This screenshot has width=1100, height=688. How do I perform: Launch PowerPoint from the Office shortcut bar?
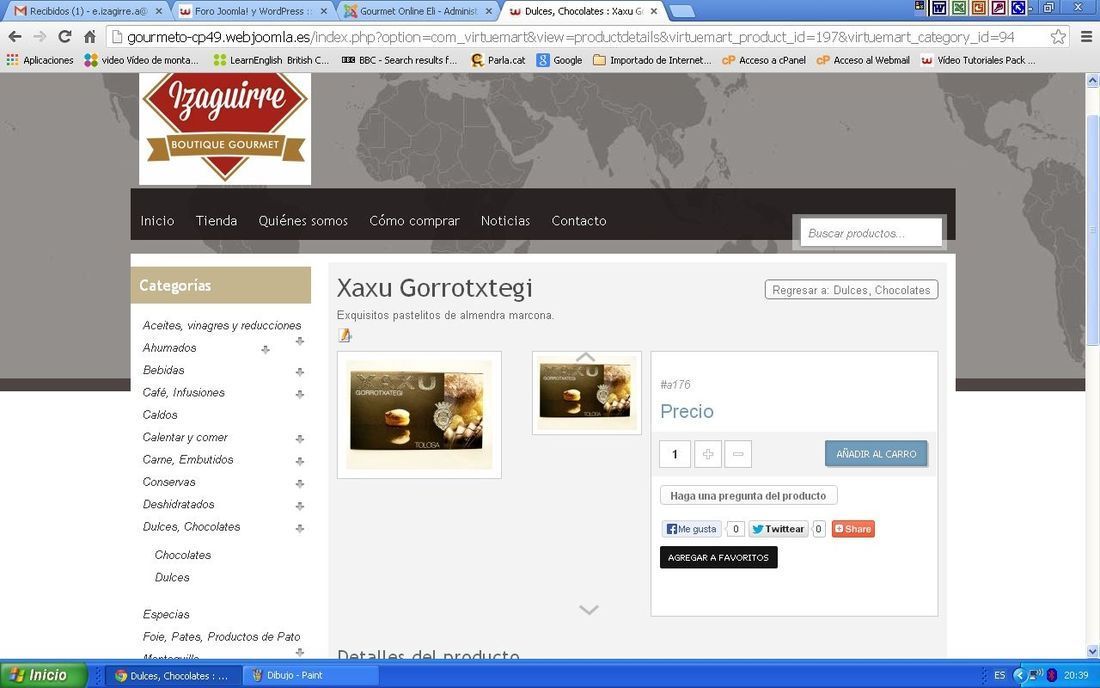click(x=979, y=8)
